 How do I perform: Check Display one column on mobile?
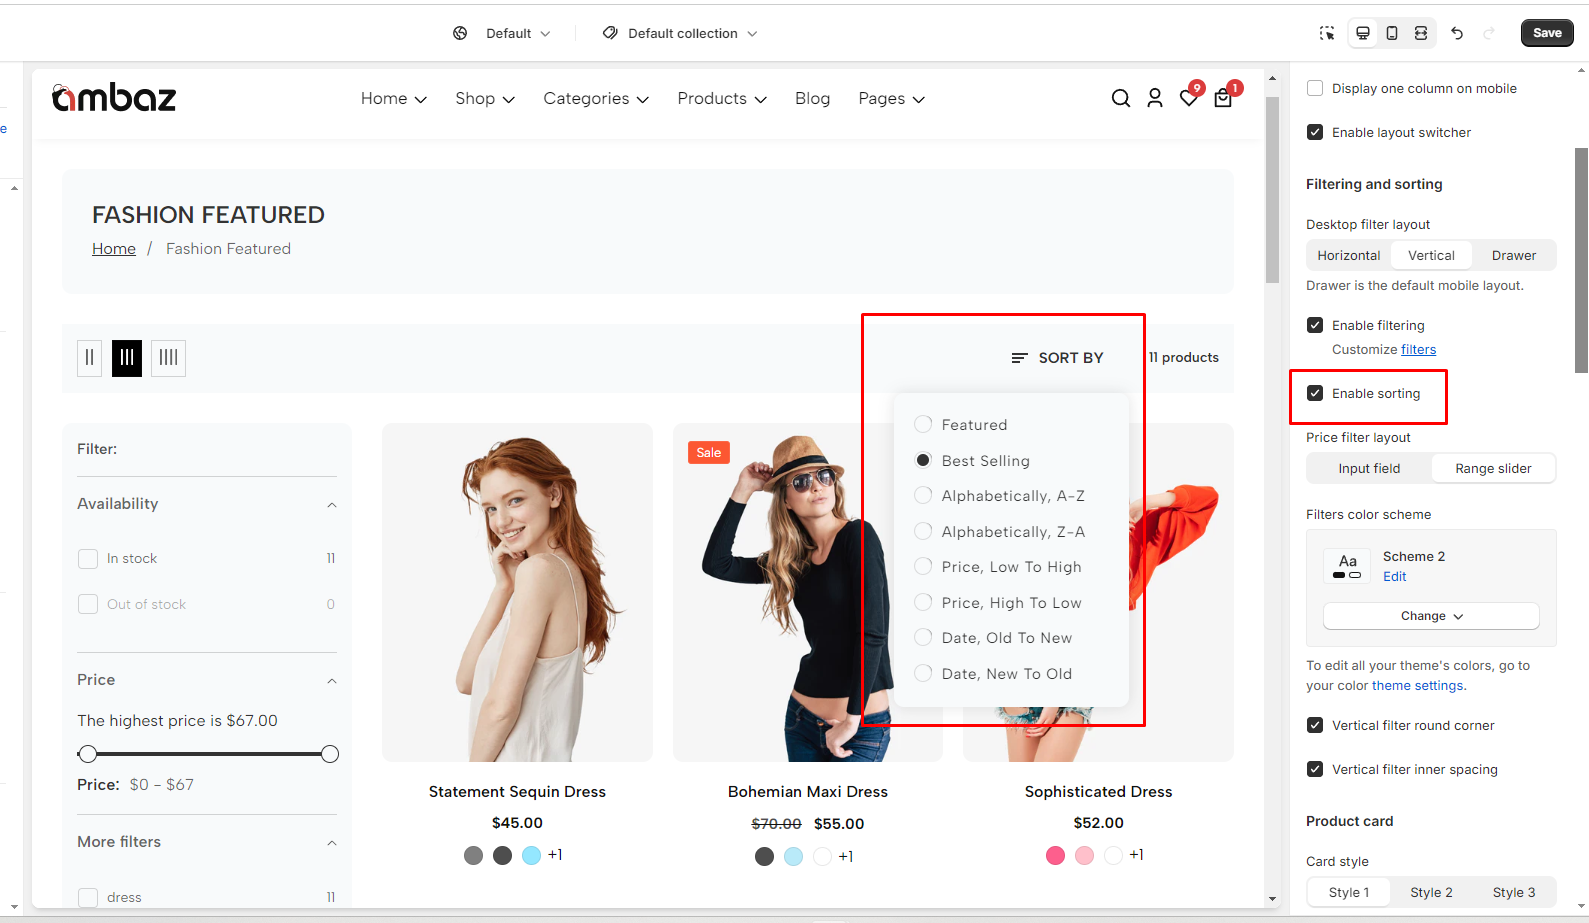(1315, 88)
